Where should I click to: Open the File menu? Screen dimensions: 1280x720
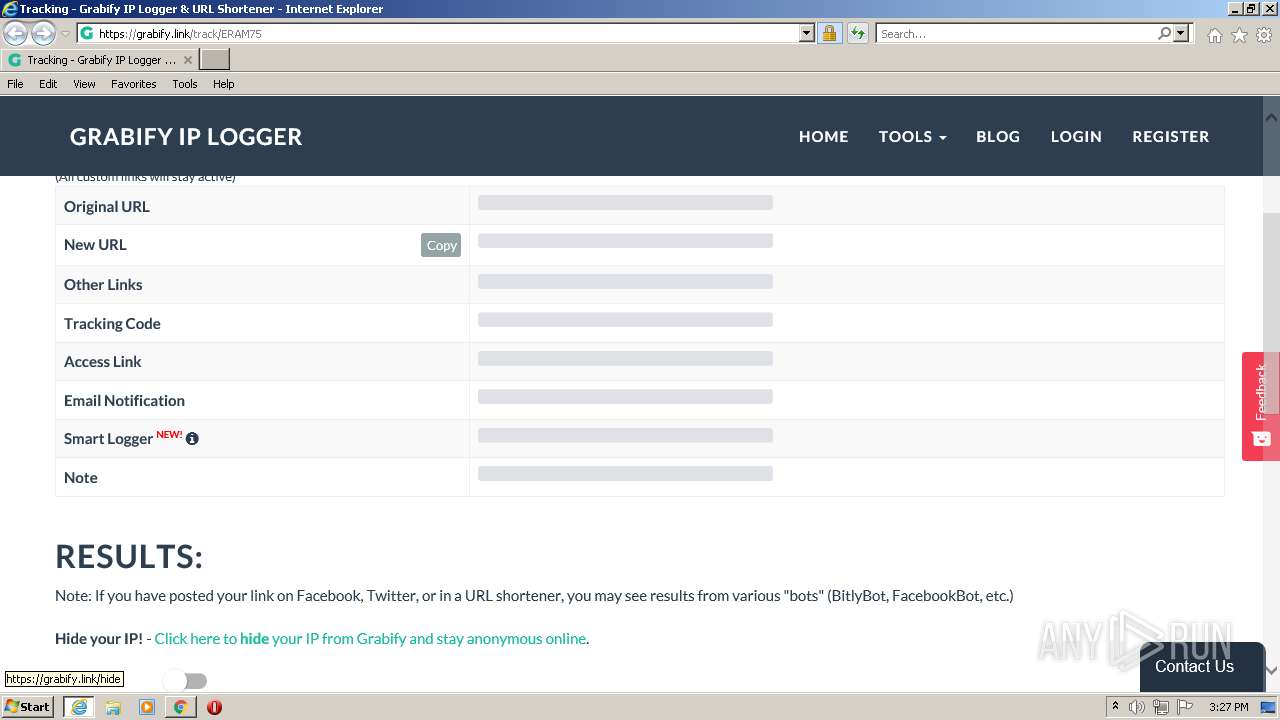pyautogui.click(x=15, y=84)
